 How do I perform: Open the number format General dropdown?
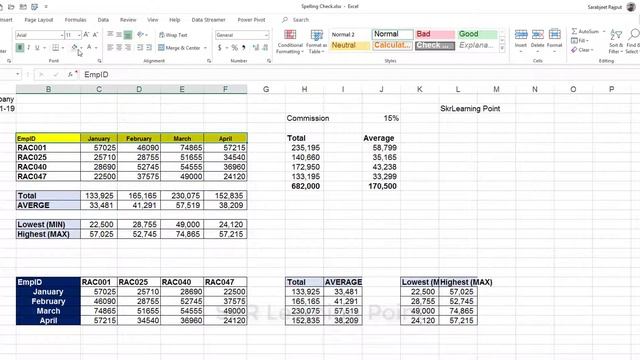coord(267,35)
